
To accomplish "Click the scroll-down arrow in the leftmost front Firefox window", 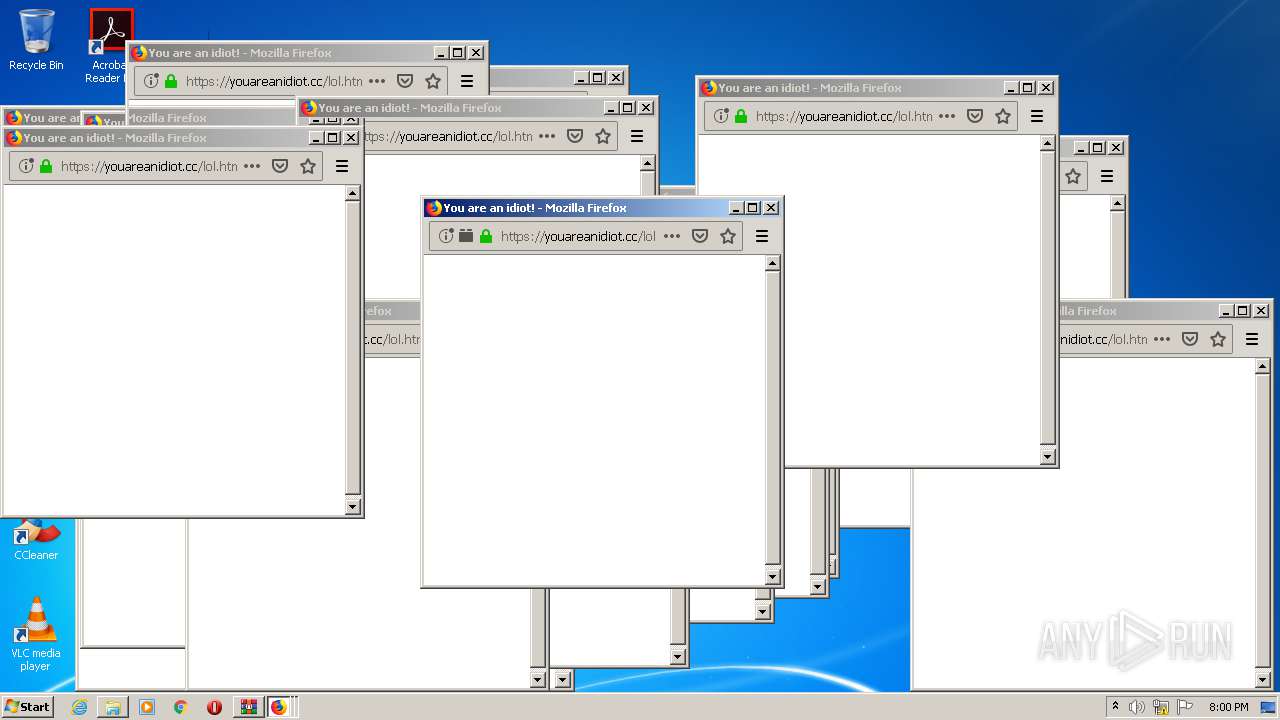I will (x=352, y=507).
